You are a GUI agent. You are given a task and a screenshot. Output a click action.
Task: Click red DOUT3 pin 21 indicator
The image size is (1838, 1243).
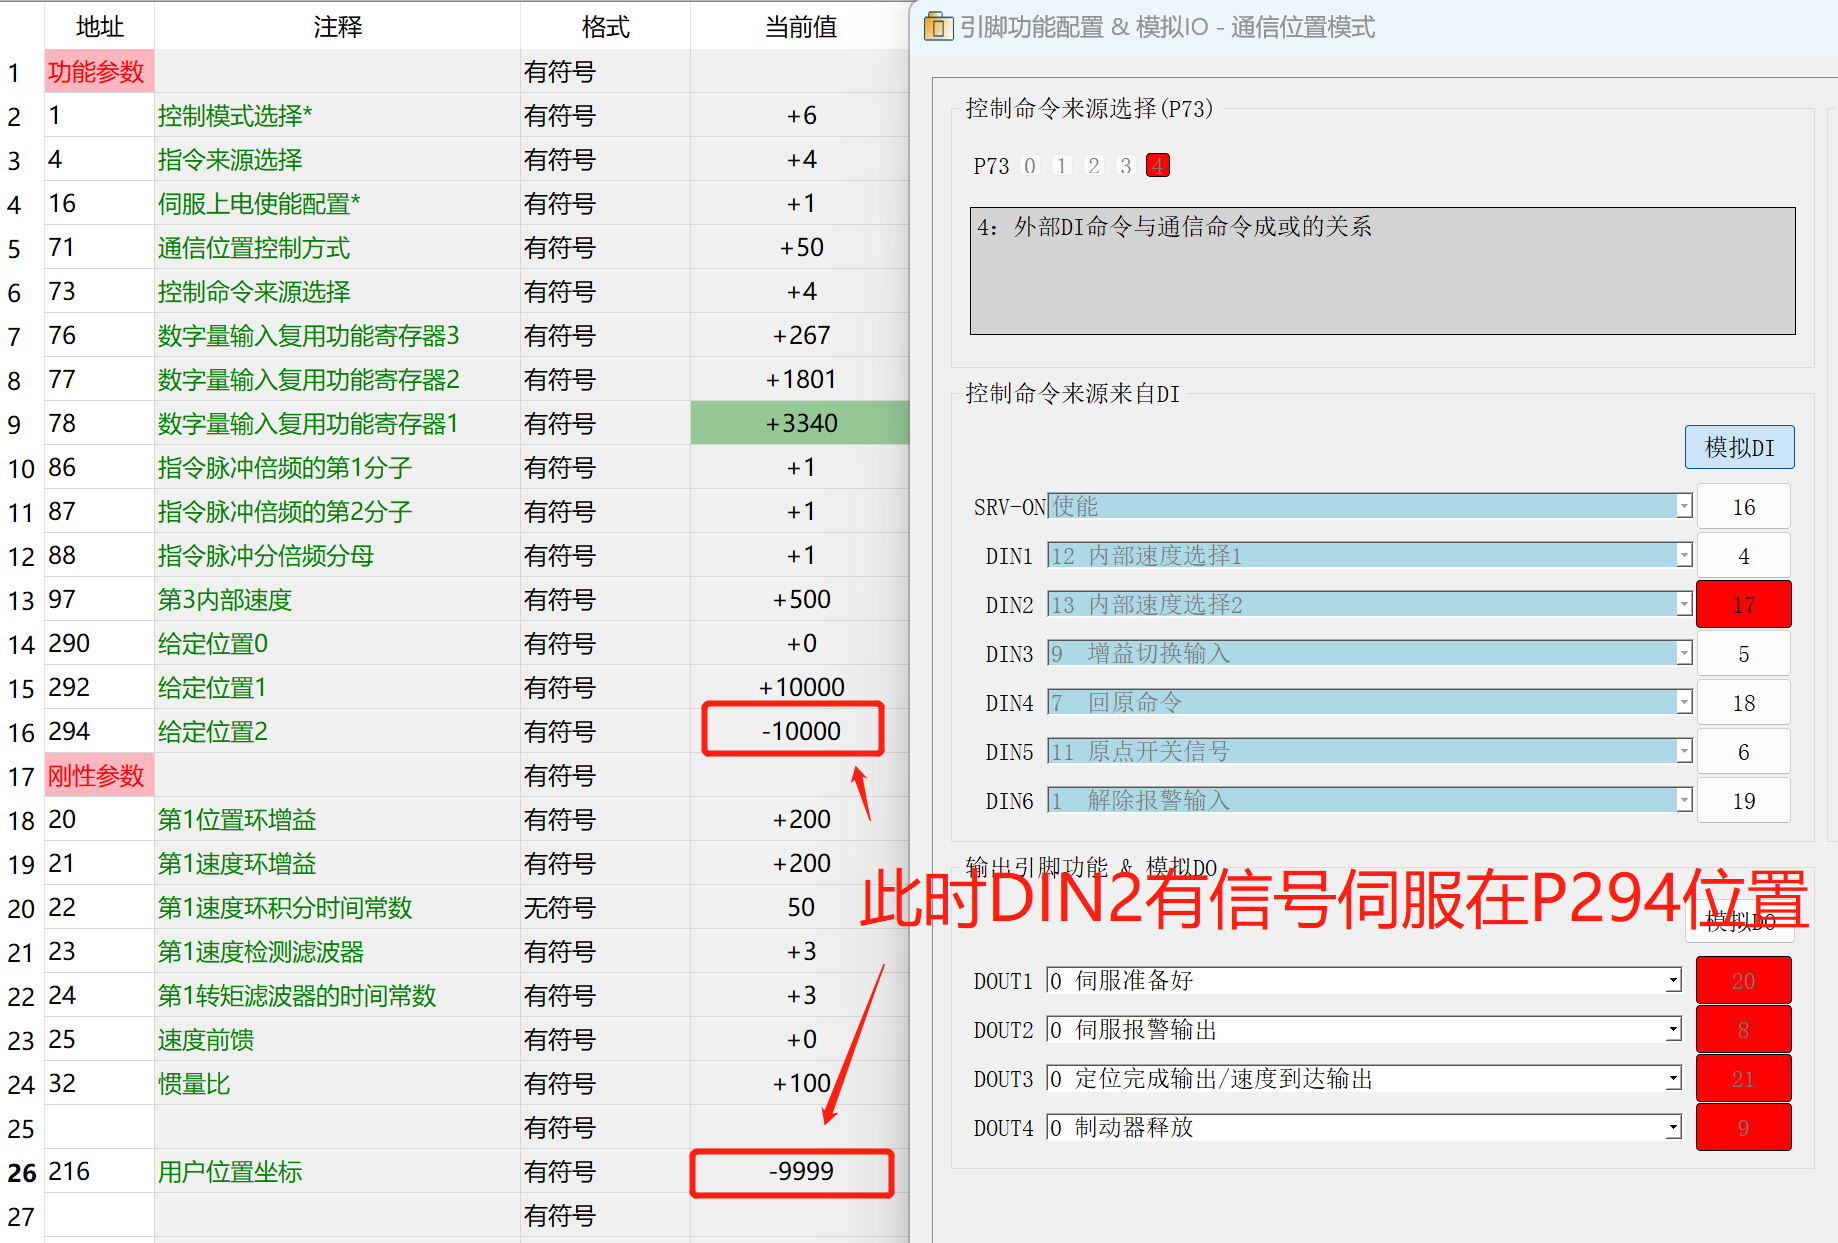tap(1743, 1079)
